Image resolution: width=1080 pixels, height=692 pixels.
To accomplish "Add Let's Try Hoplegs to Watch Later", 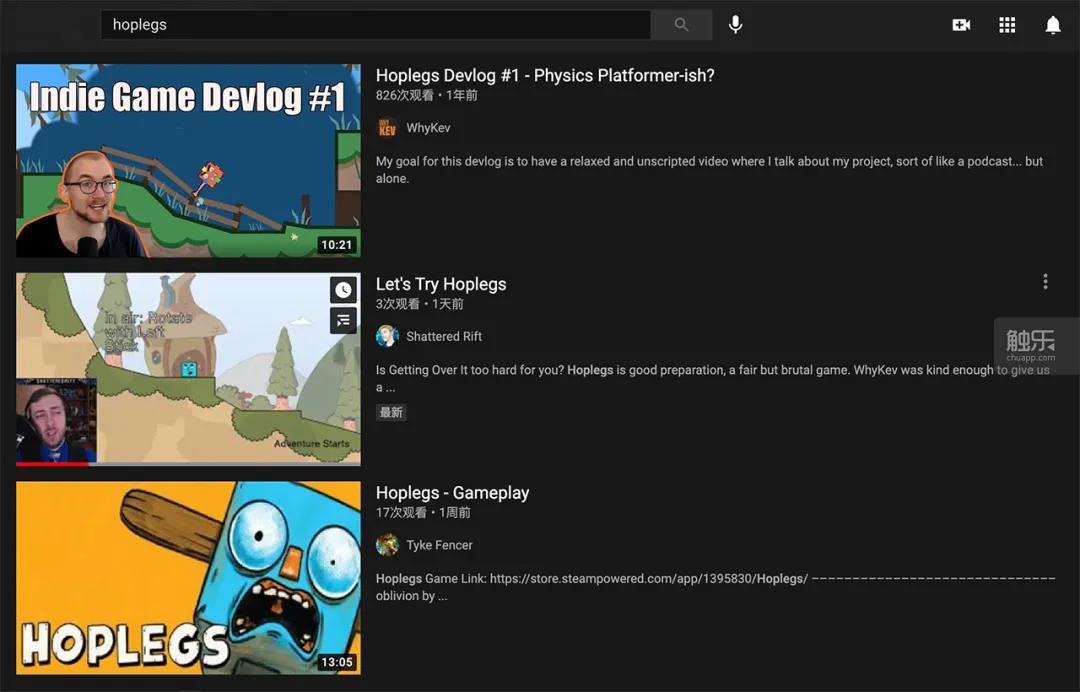I will [x=344, y=291].
